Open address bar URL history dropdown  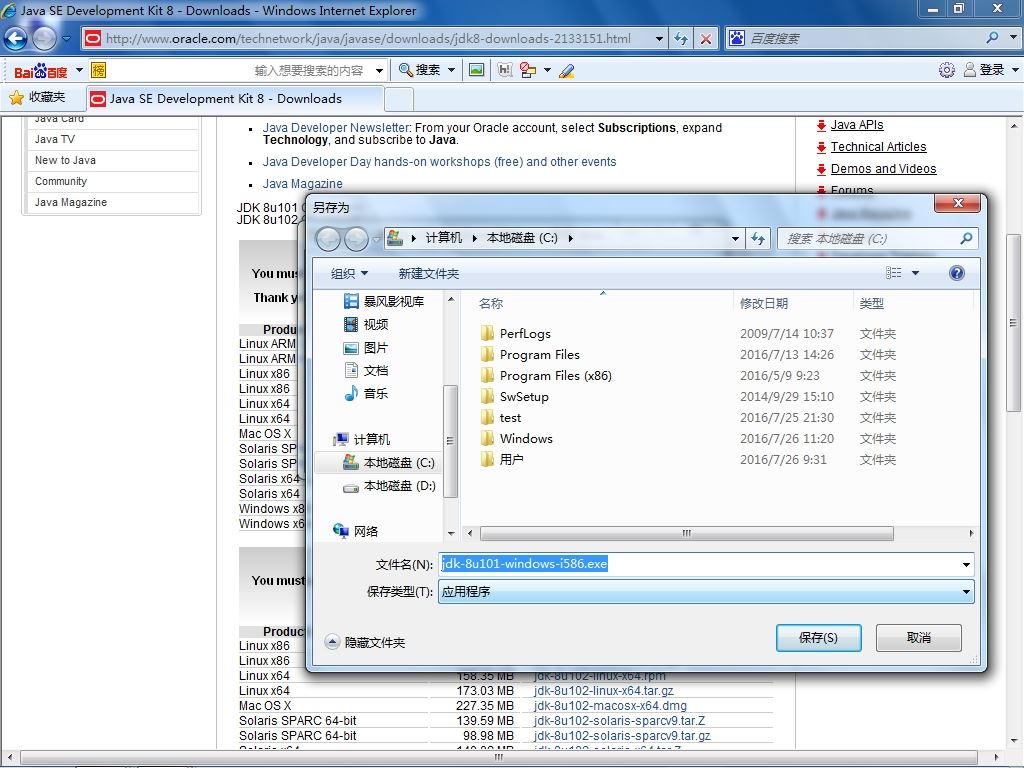pyautogui.click(x=660, y=39)
